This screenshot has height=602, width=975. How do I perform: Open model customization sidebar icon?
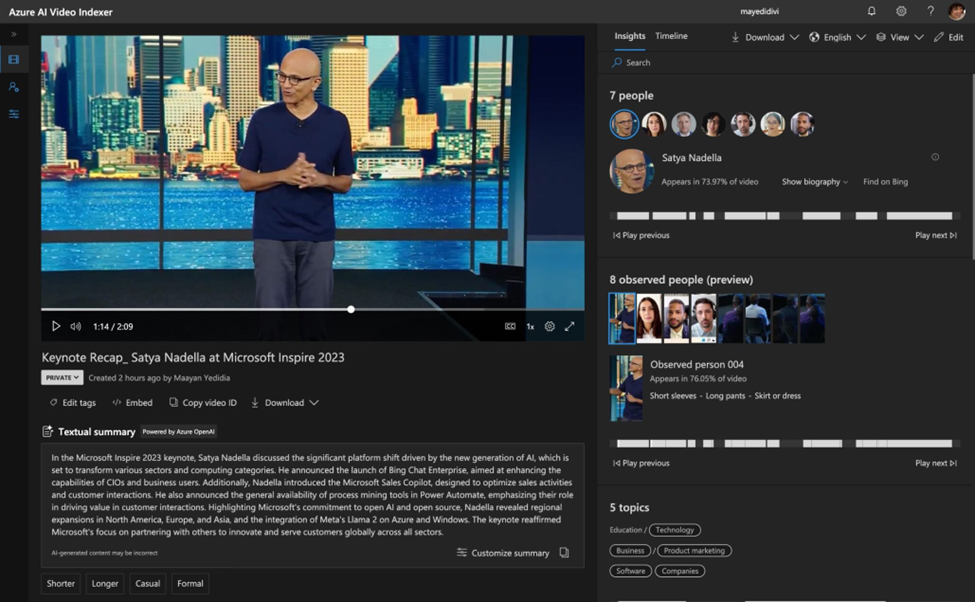14,114
